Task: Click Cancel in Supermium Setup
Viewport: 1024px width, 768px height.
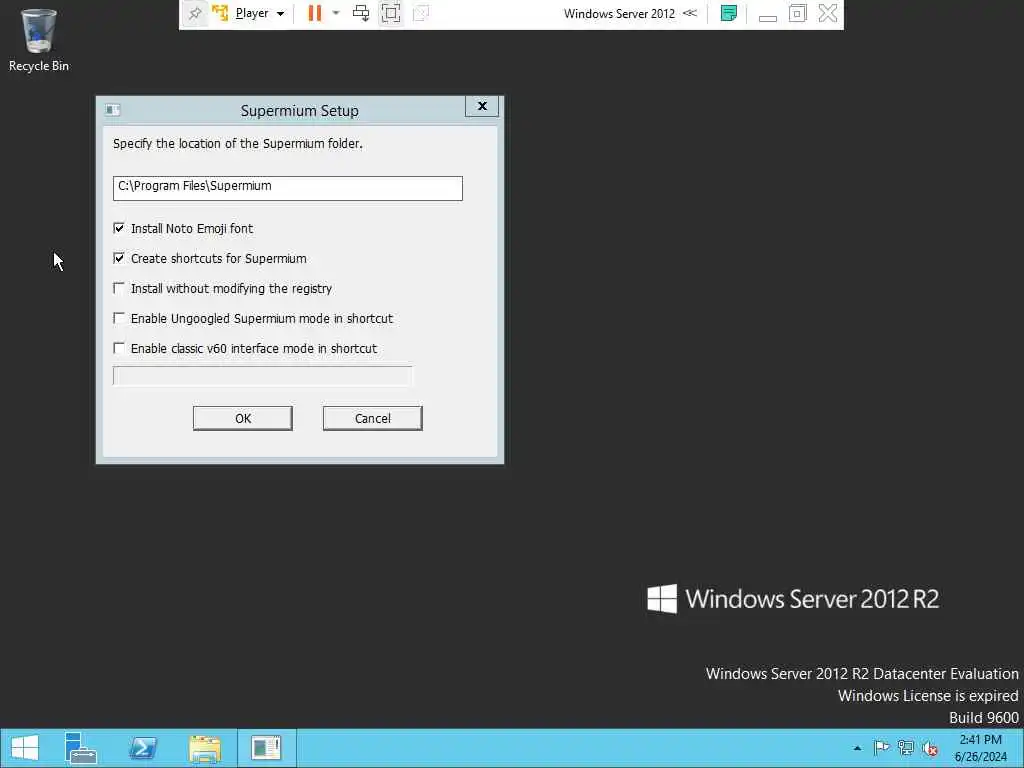Action: [x=372, y=418]
